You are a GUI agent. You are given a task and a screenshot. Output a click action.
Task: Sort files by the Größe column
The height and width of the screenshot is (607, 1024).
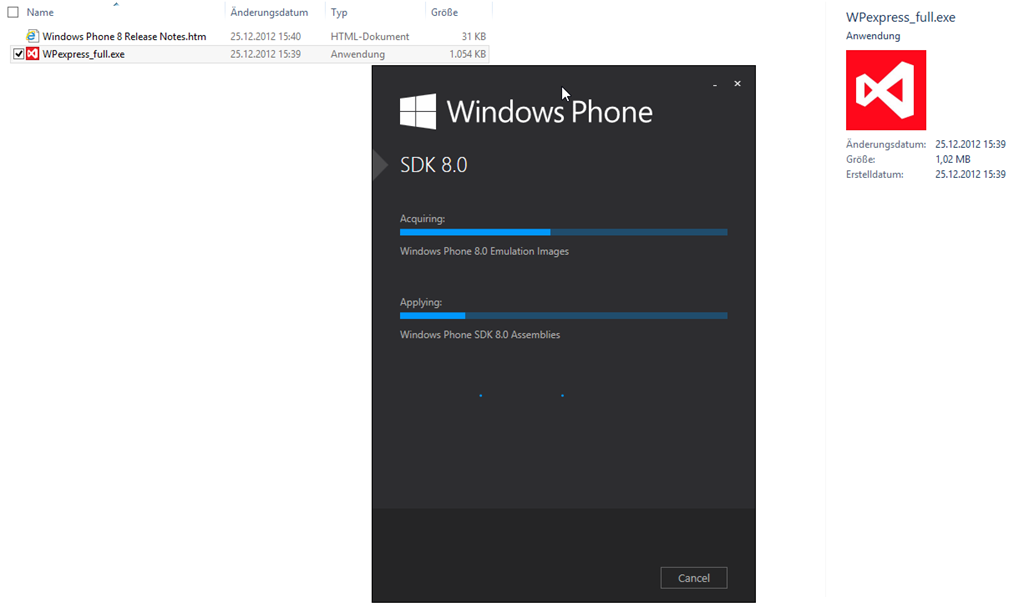tap(444, 12)
